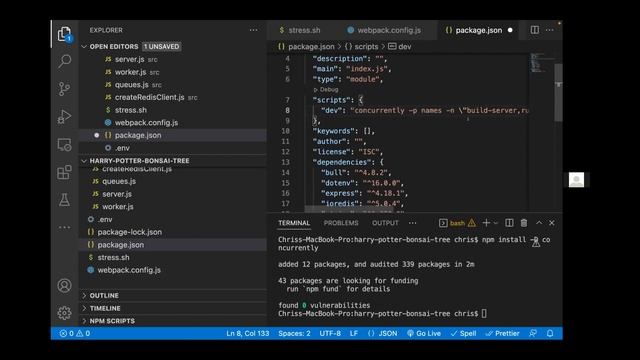Viewport: 640px width, 360px height.
Task: Toggle Prettier in status bar
Action: tap(502, 333)
